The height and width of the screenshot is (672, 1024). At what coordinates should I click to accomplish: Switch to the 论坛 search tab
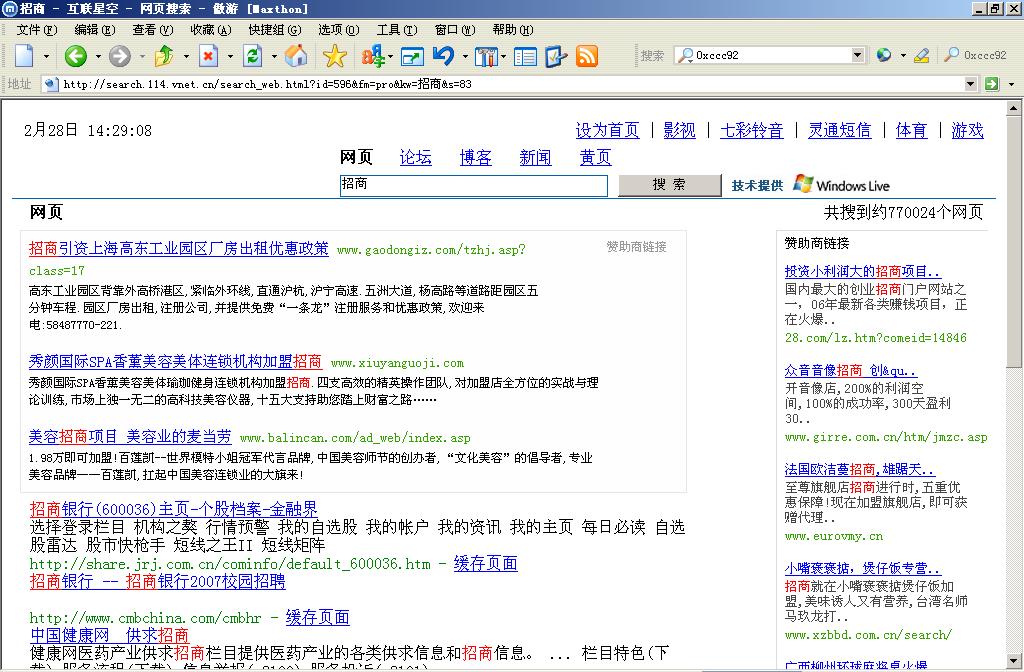click(x=415, y=158)
